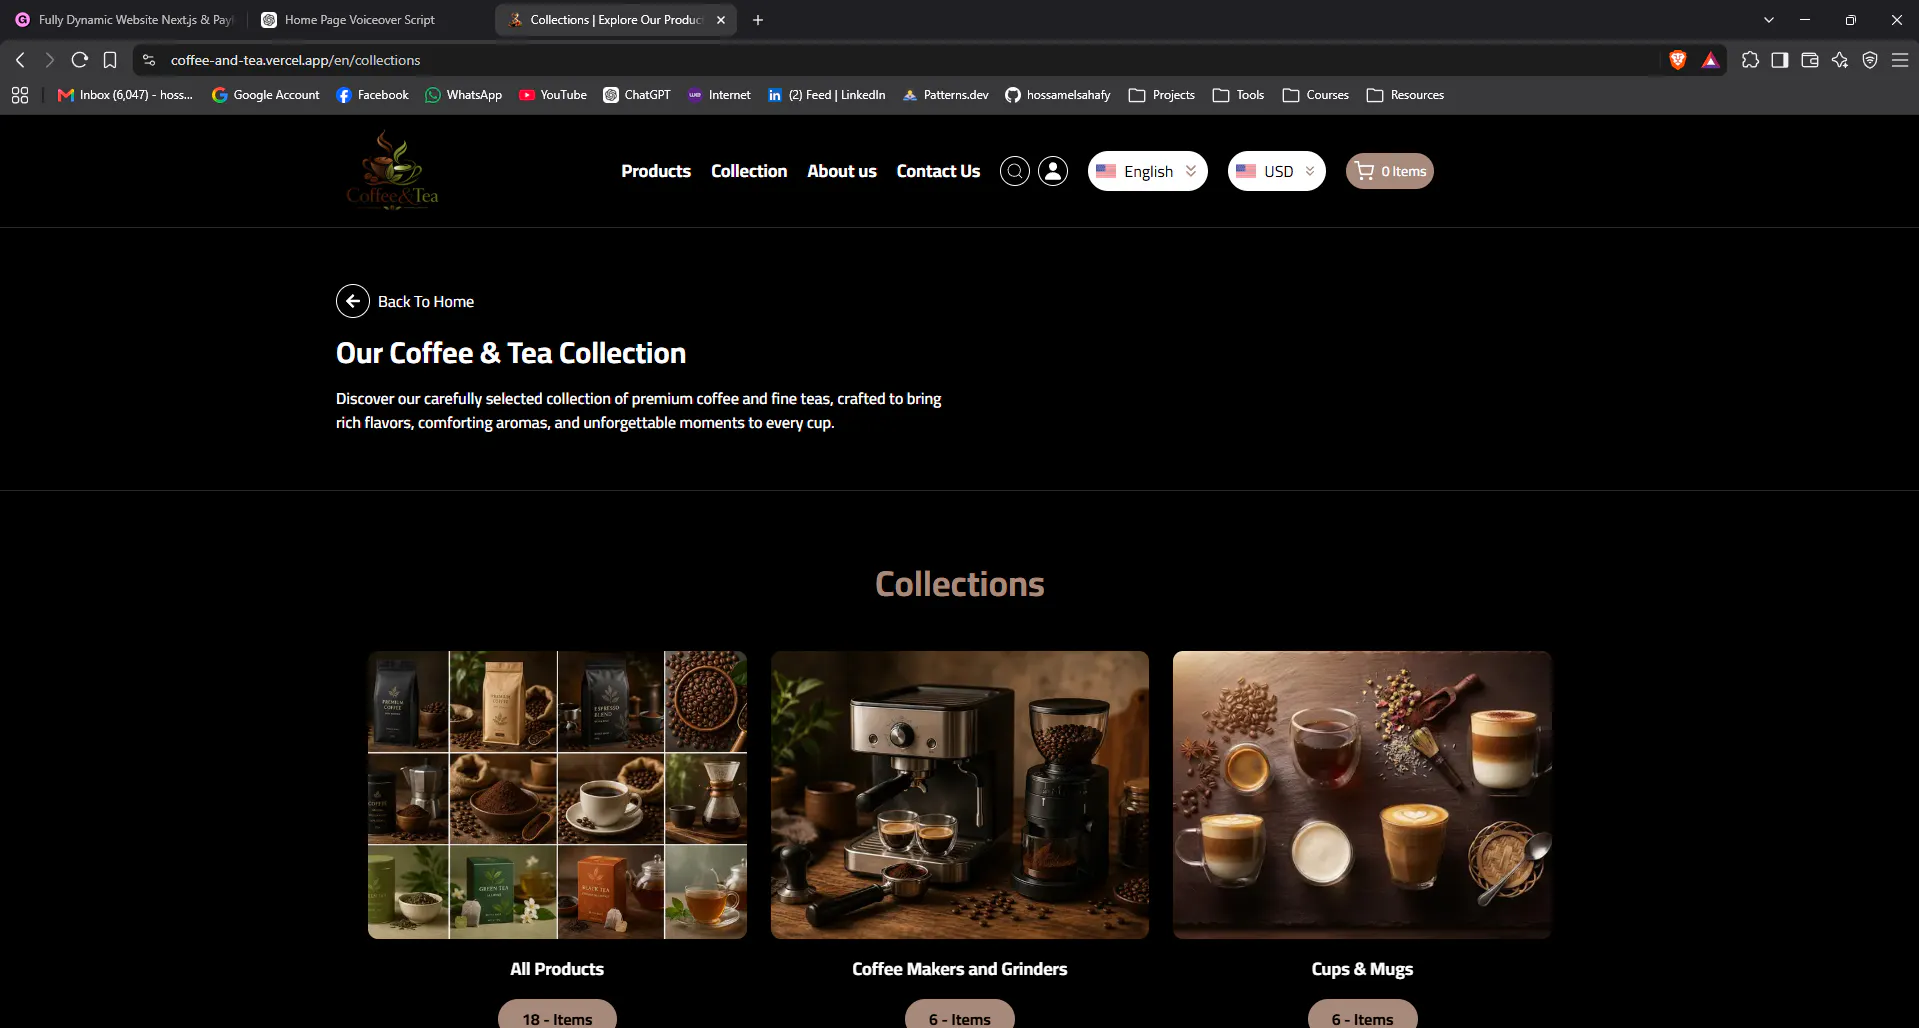Screen dimensions: 1919x1028
Task: Click the search icon in site header
Action: click(1014, 171)
